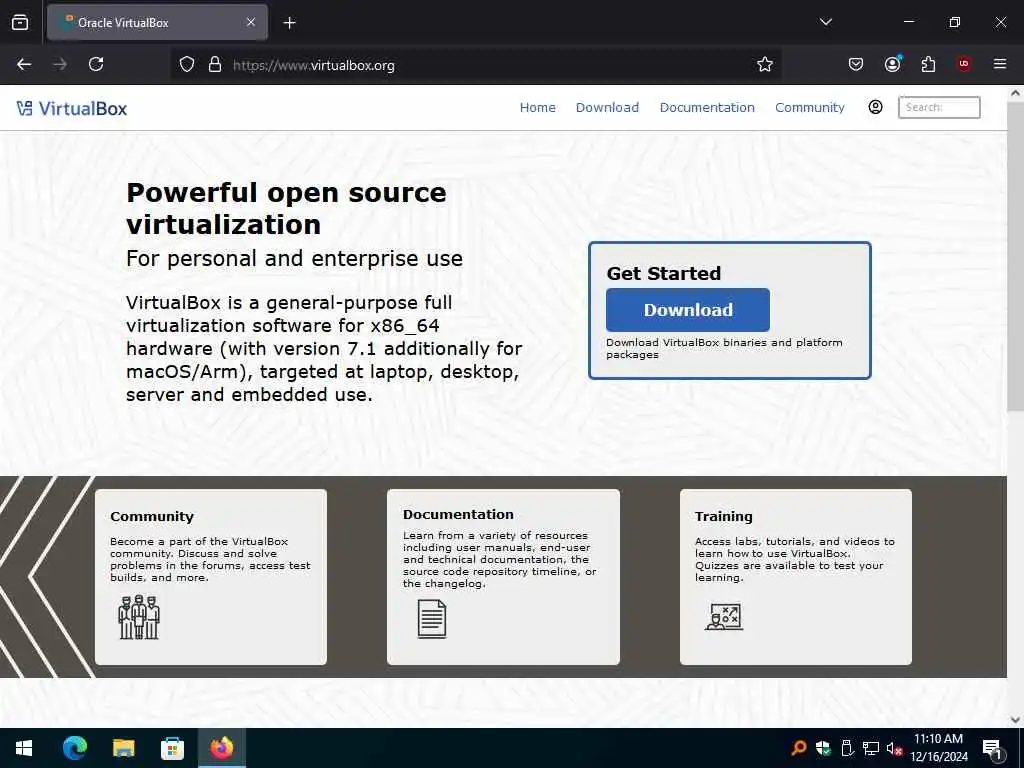This screenshot has height=768, width=1024.
Task: Open the extensions puzzle icon
Action: (928, 64)
